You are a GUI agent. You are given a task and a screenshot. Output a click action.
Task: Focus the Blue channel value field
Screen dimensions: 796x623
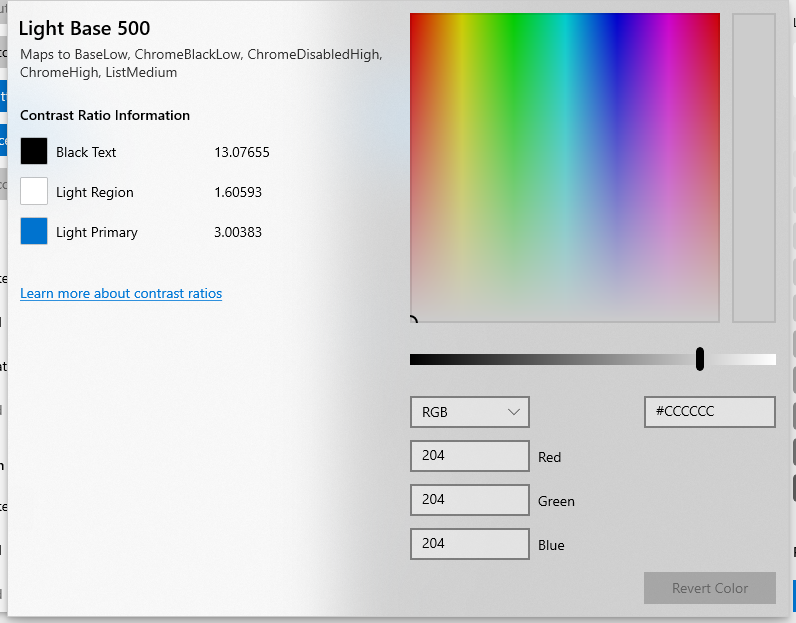[469, 544]
